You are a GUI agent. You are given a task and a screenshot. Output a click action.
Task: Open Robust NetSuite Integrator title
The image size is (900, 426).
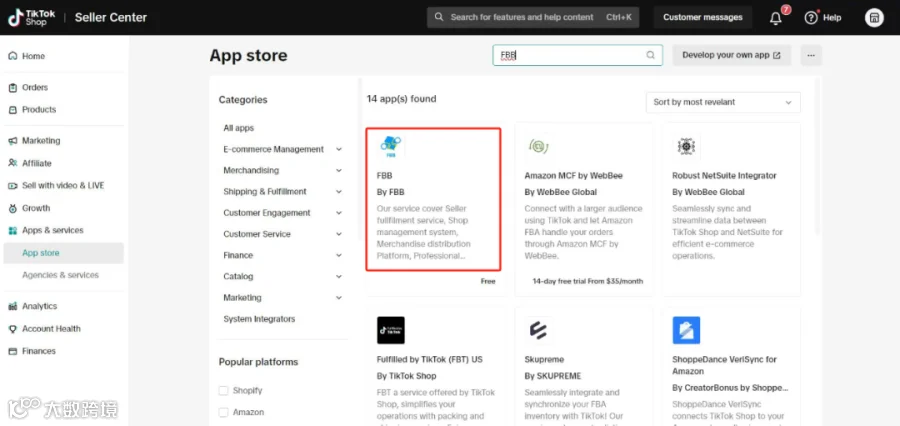pos(724,176)
